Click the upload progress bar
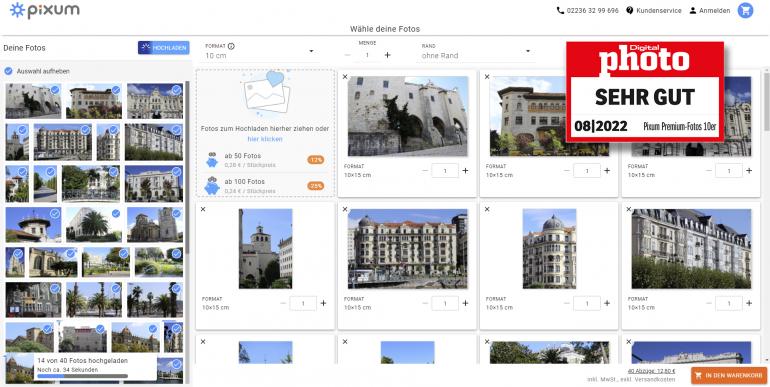Viewport: 770px width, 387px height. click(x=82, y=376)
